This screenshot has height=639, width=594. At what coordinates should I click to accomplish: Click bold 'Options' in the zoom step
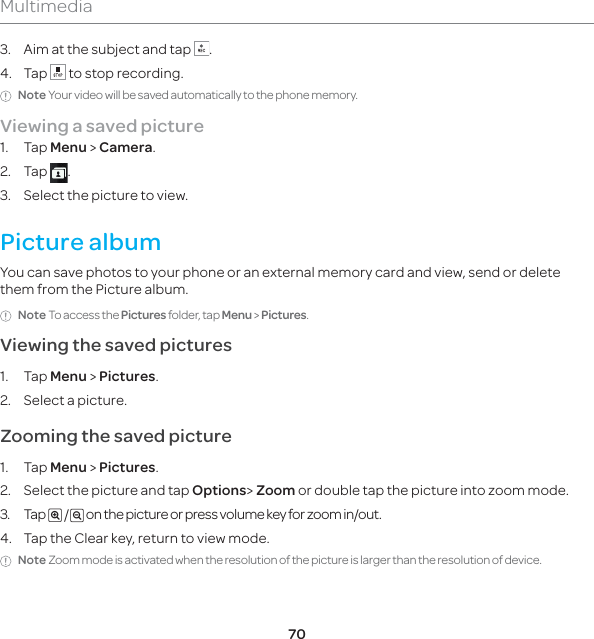[x=219, y=490]
